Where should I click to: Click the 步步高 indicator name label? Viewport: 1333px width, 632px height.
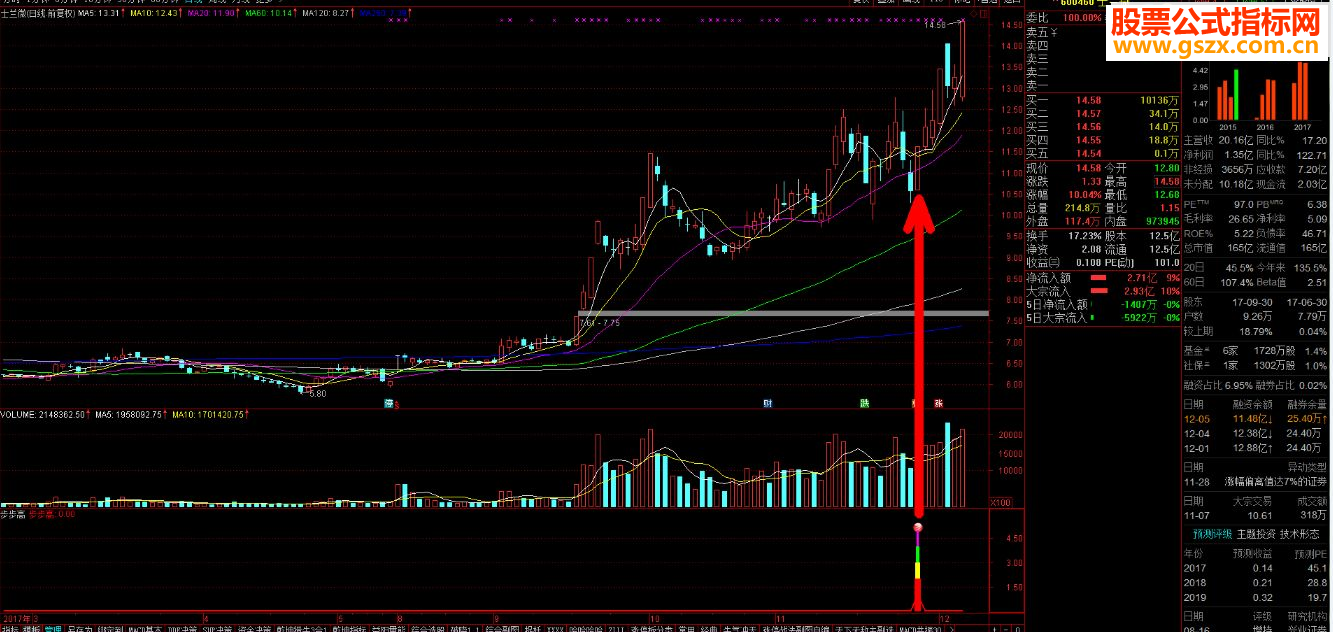point(12,515)
